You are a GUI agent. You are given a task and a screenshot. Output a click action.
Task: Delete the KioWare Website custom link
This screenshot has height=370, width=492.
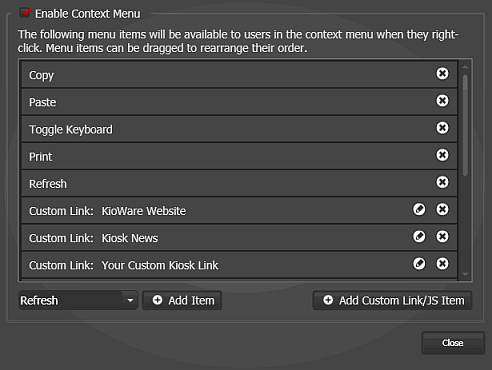tap(442, 209)
